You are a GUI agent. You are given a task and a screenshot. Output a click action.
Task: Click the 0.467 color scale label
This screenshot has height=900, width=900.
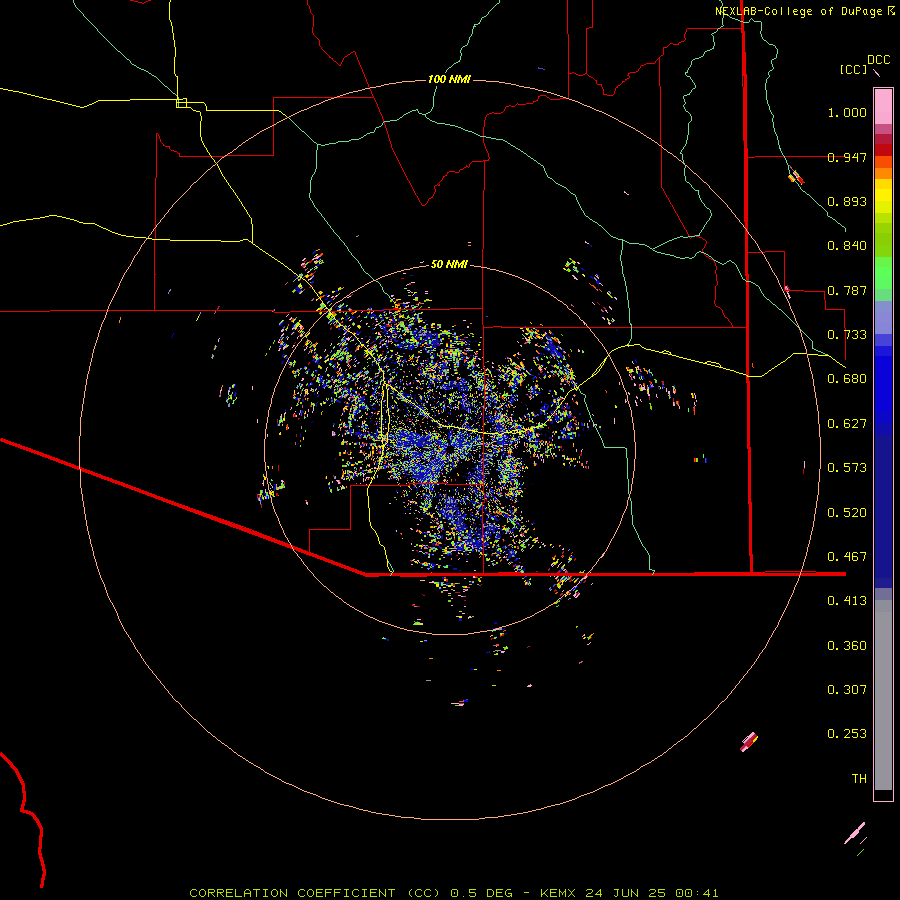[x=847, y=557]
